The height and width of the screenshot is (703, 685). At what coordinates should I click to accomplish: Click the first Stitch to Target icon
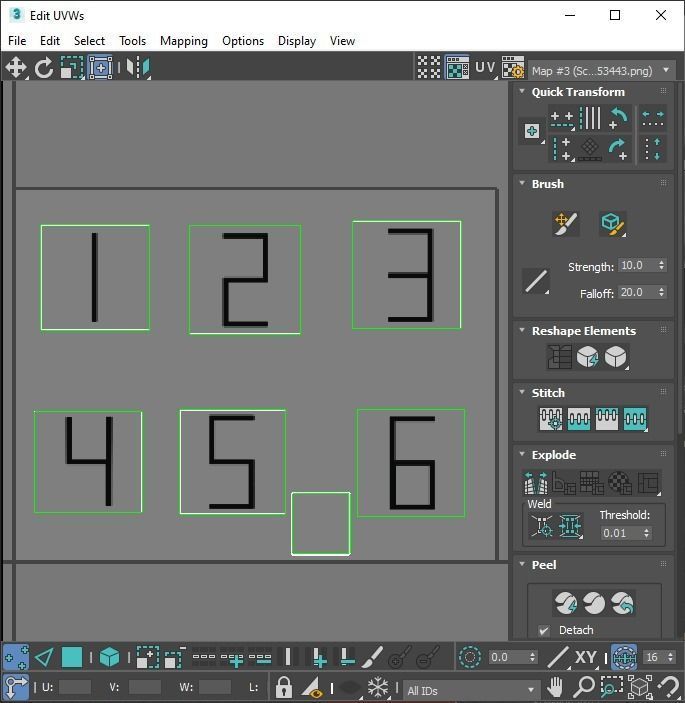tap(551, 419)
